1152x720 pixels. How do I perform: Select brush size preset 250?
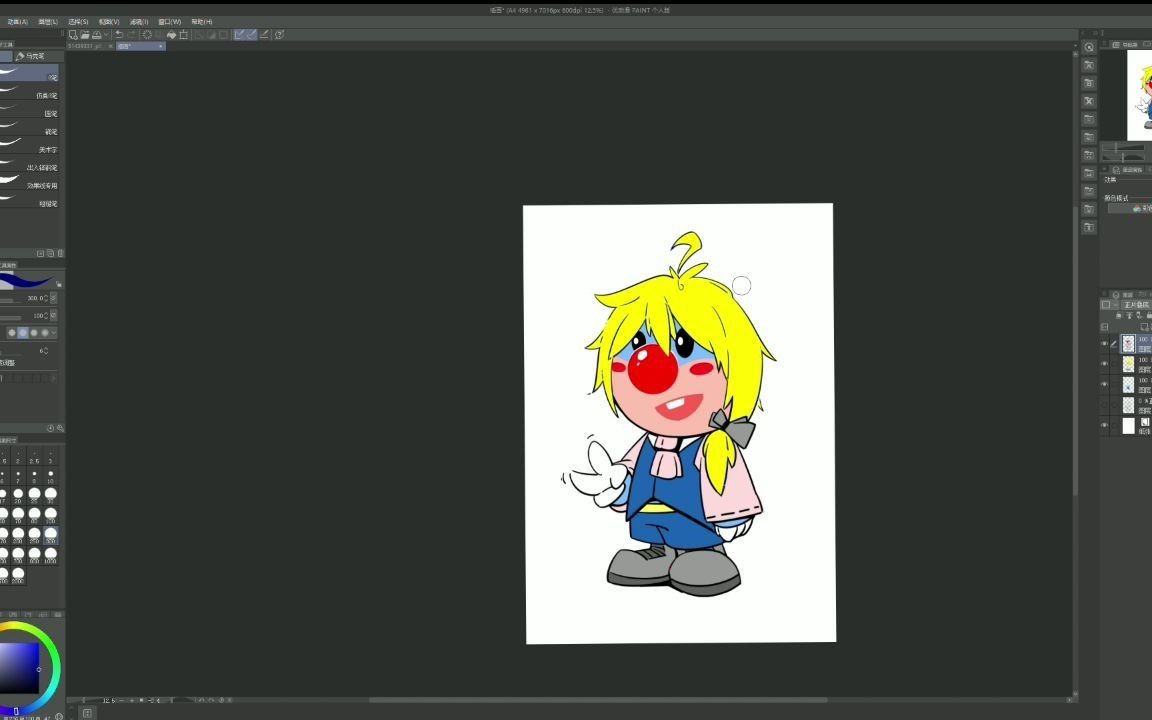tap(35, 534)
